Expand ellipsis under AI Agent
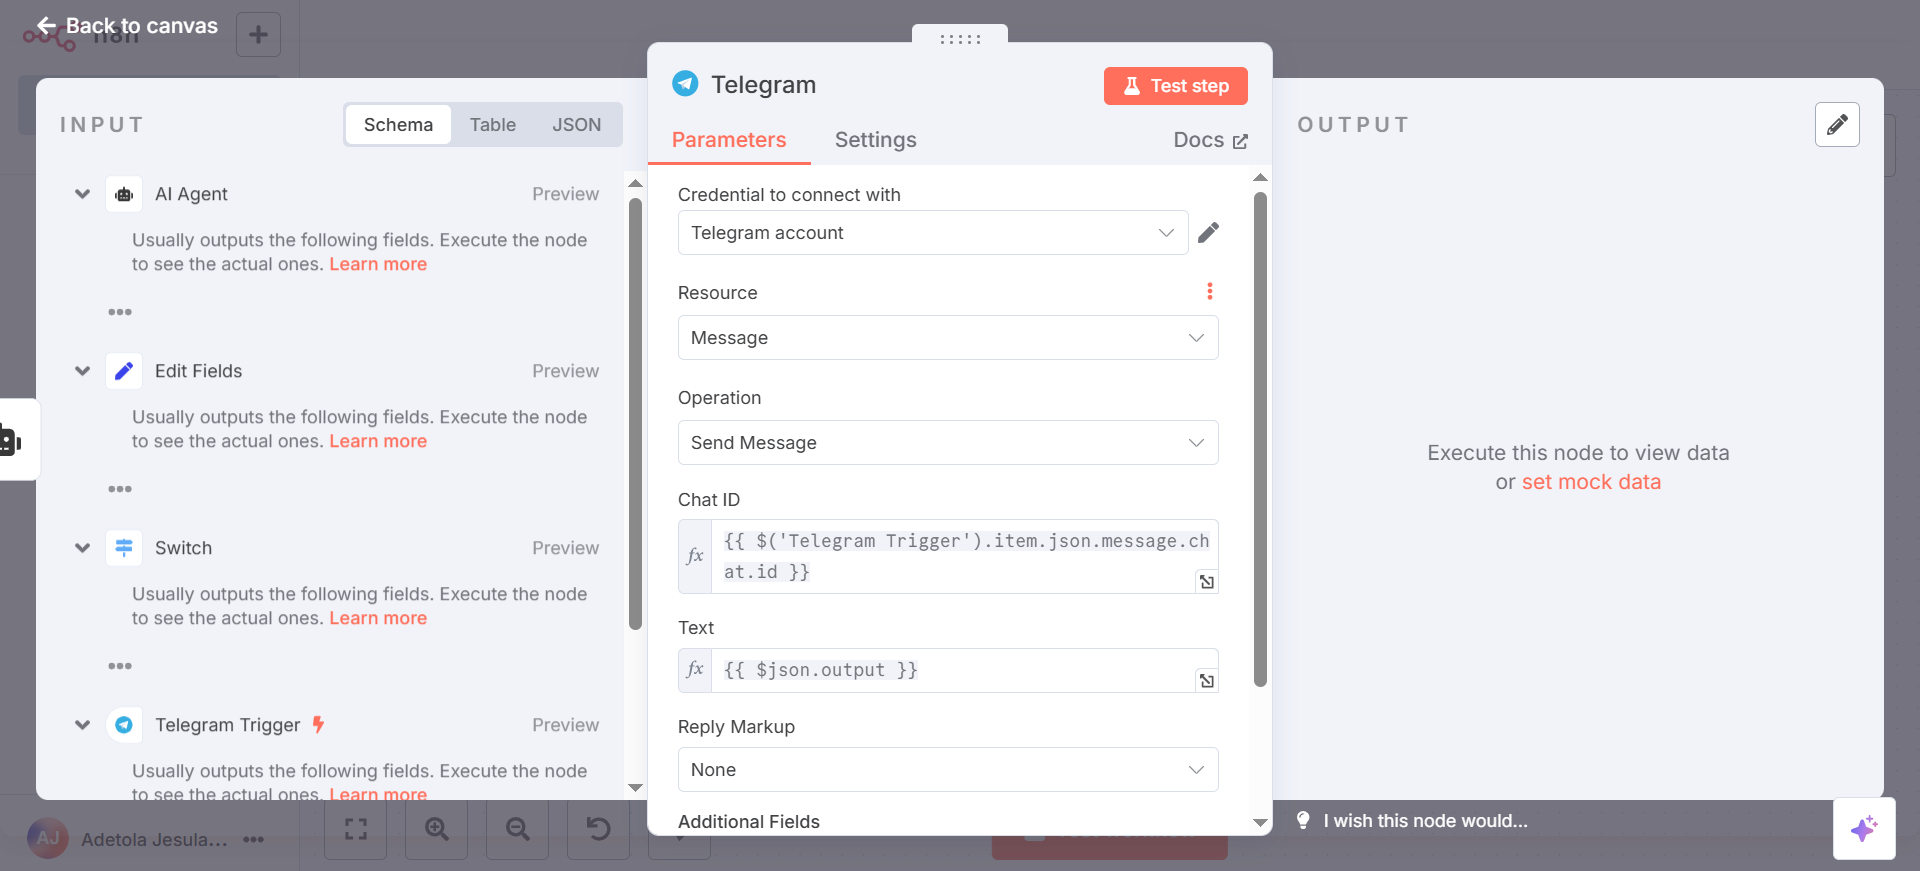This screenshot has width=1920, height=871. pos(120,312)
